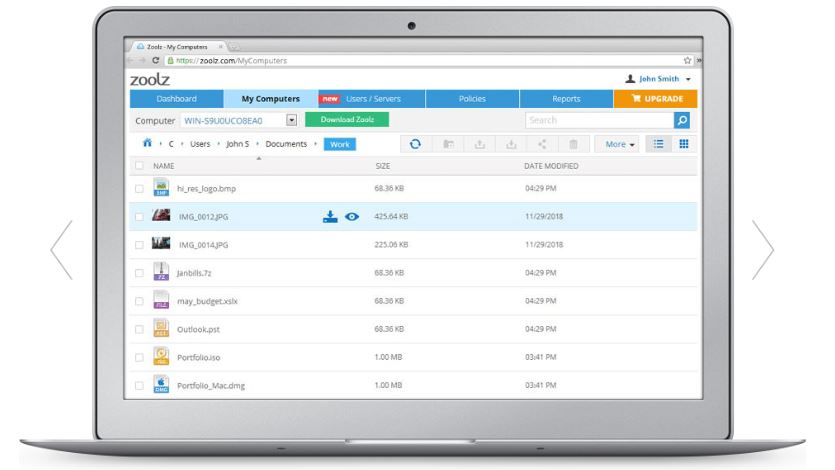Click the IMG_0014.JPG thumbnail

tap(161, 243)
